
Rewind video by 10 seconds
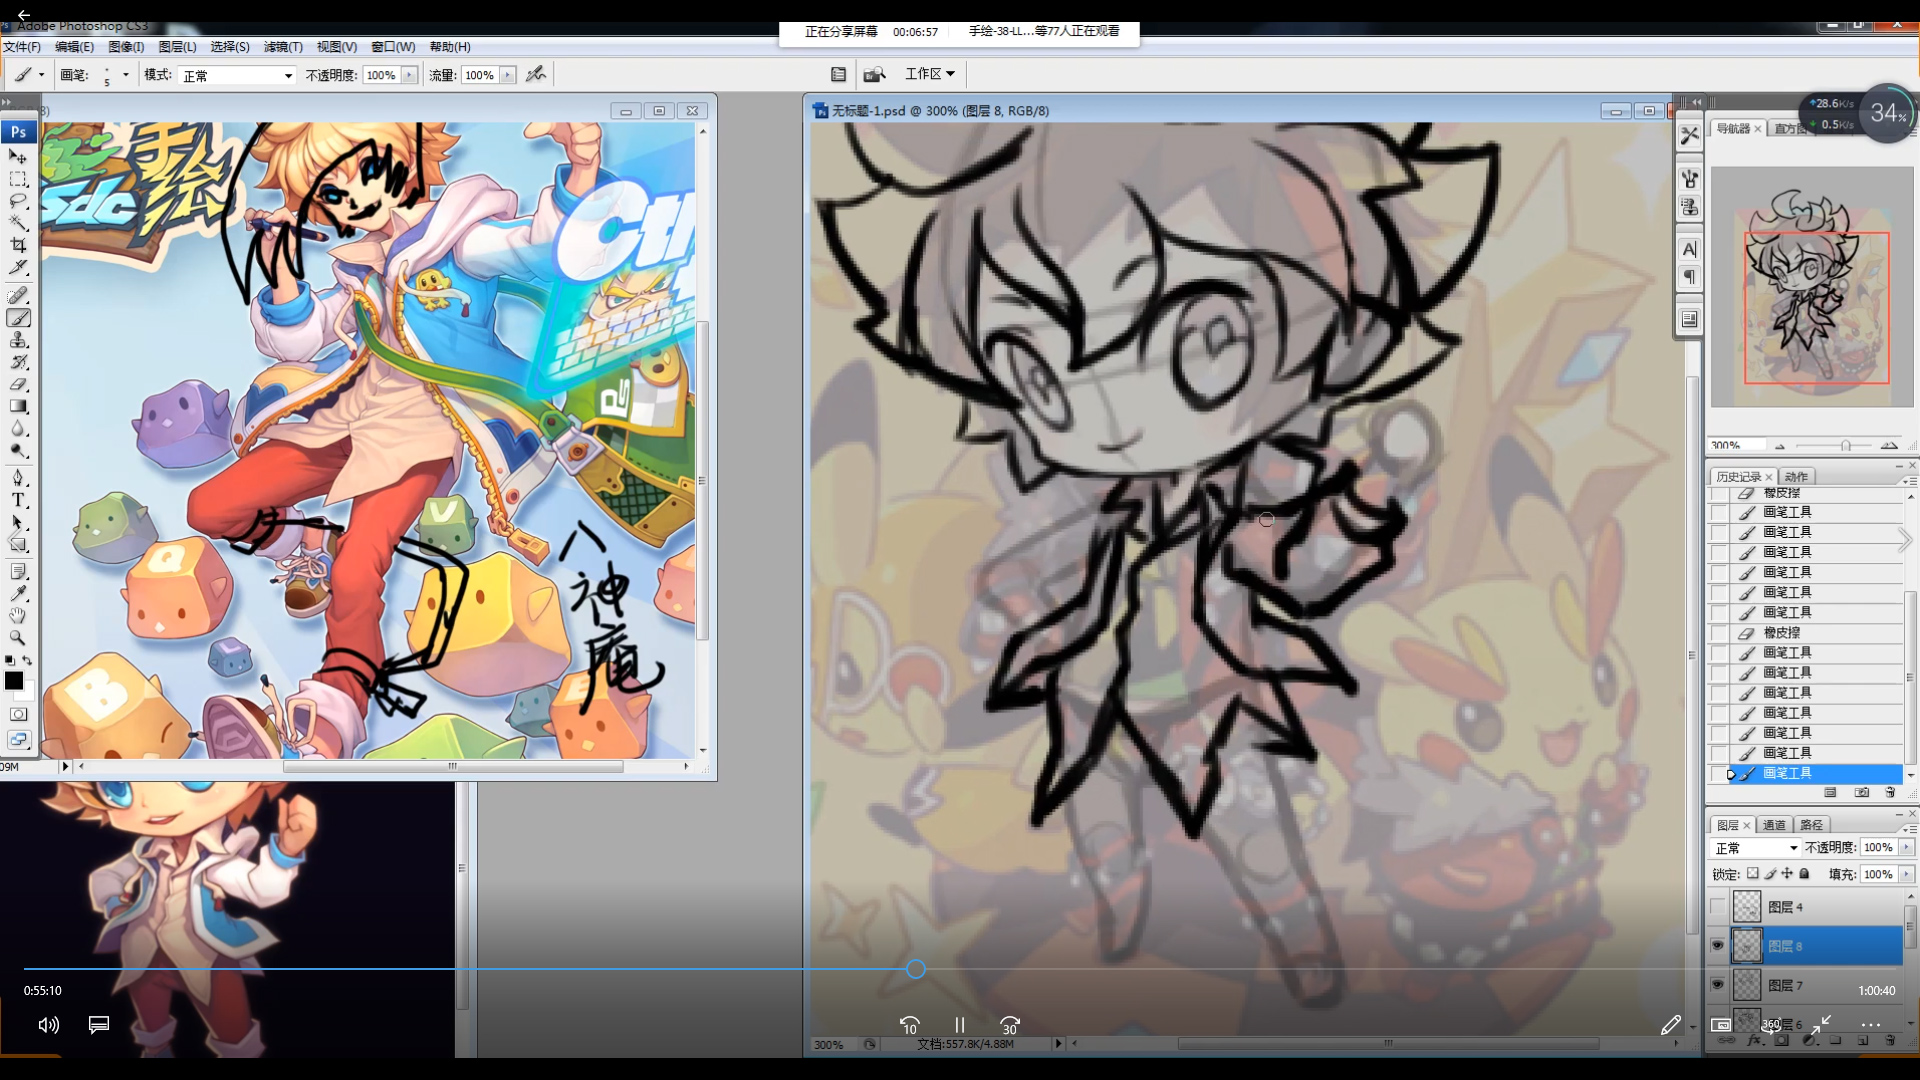click(x=909, y=1025)
